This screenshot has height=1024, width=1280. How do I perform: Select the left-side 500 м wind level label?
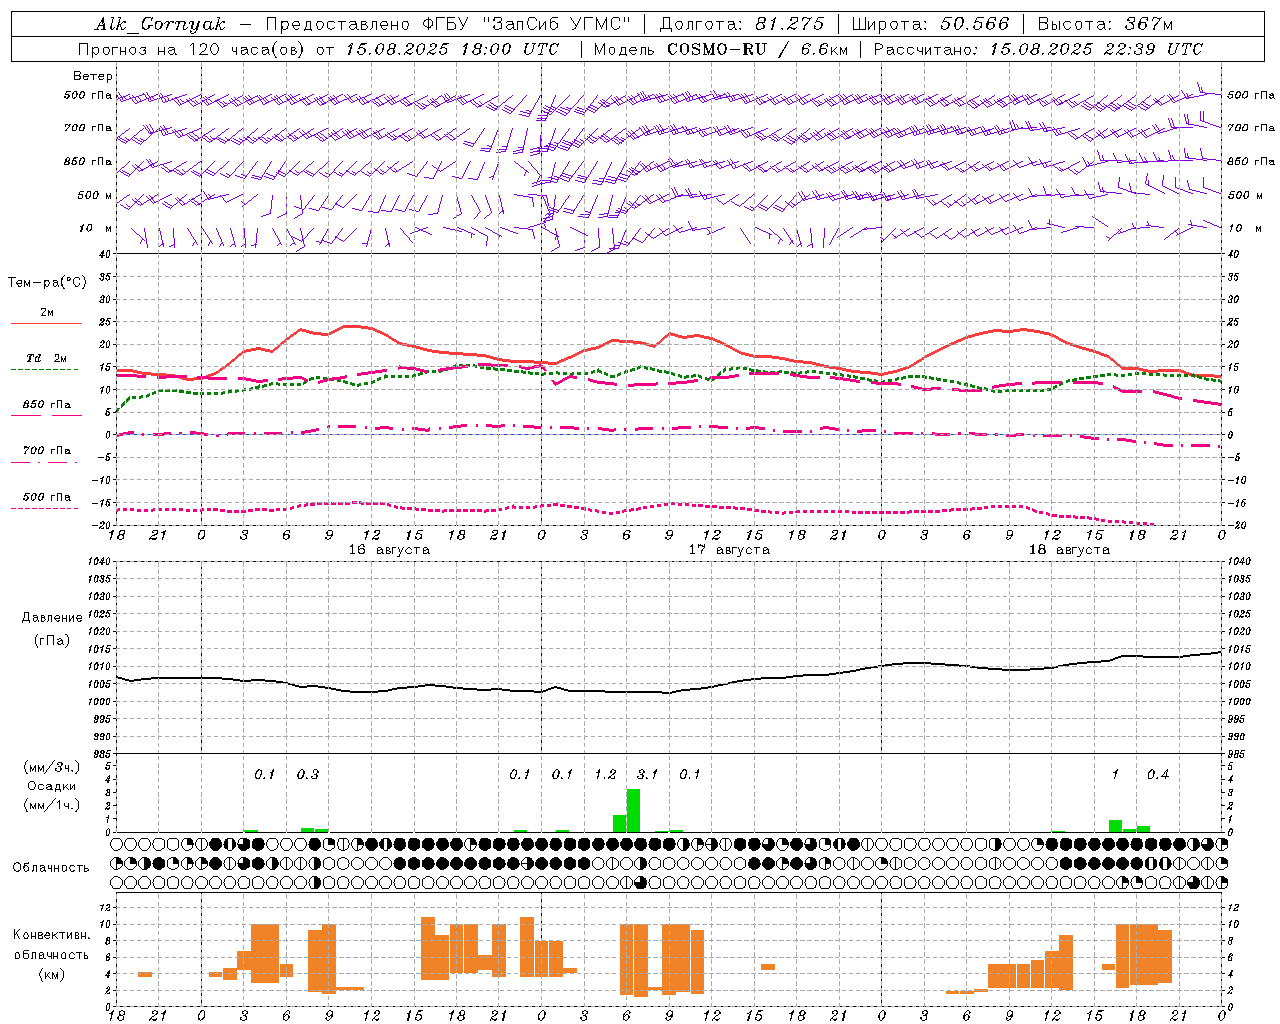coord(95,195)
